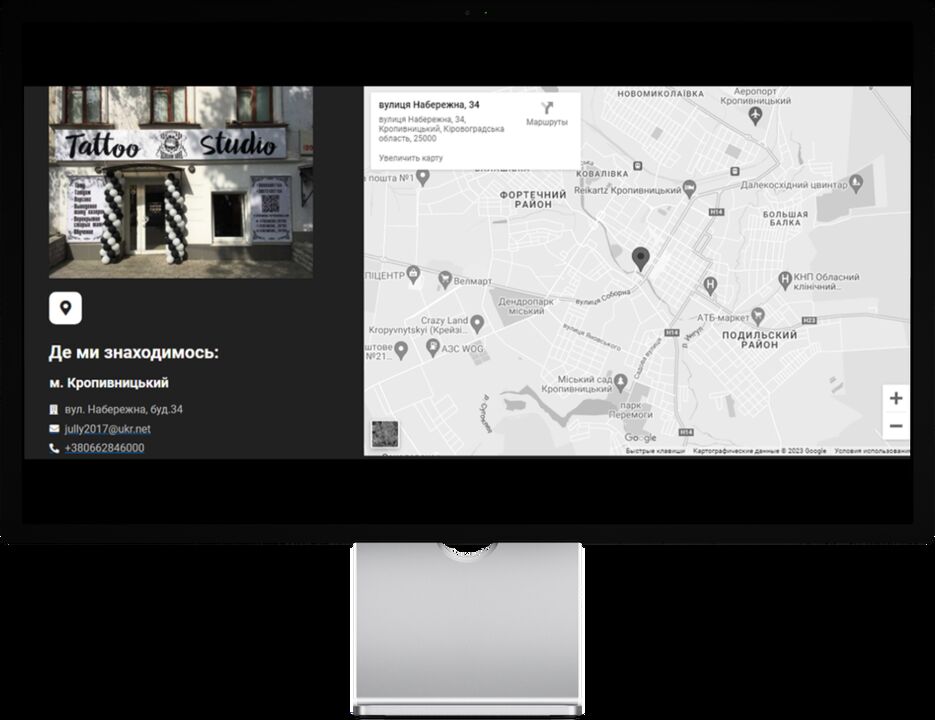
Task: Click the Маршруты directions arrow icon
Action: 547,108
